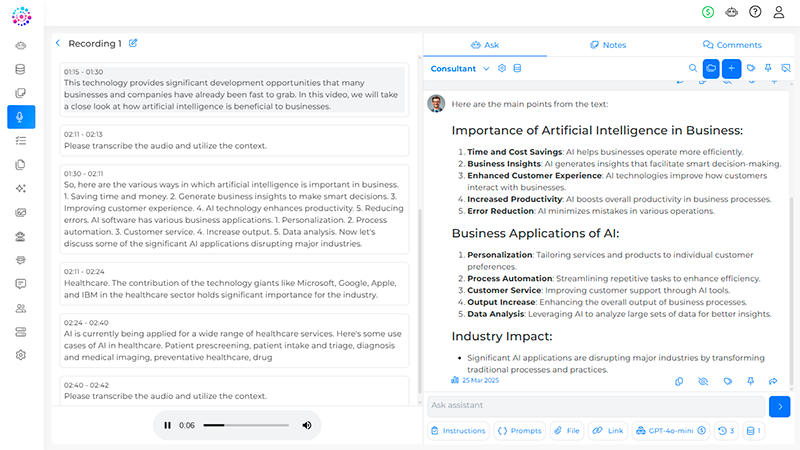Image resolution: width=800 pixels, height=450 pixels.
Task: Click the Ask assistant input field
Action: (596, 406)
